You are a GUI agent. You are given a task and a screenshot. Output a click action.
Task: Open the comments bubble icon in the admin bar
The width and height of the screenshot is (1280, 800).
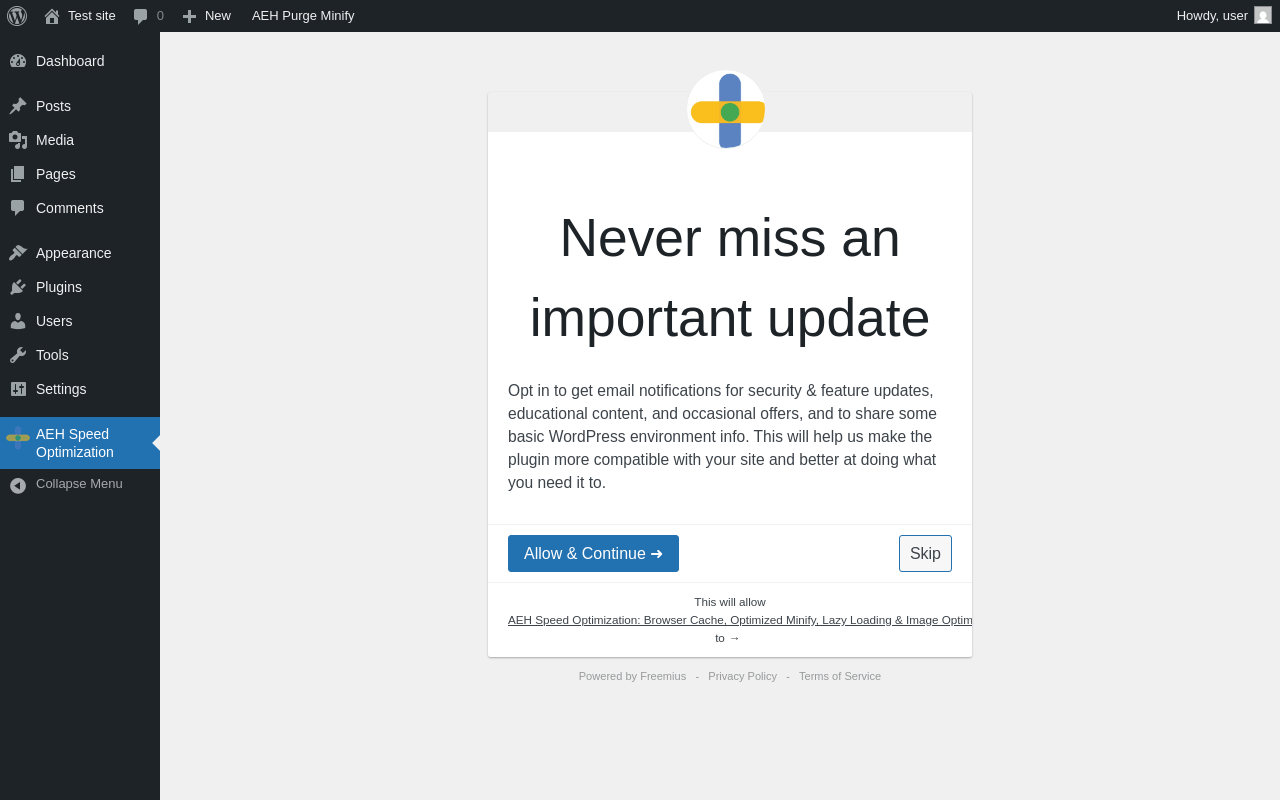click(141, 16)
